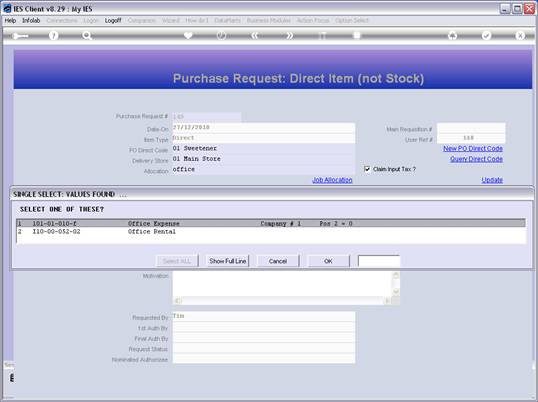Click the Logoff menu item

pos(113,21)
